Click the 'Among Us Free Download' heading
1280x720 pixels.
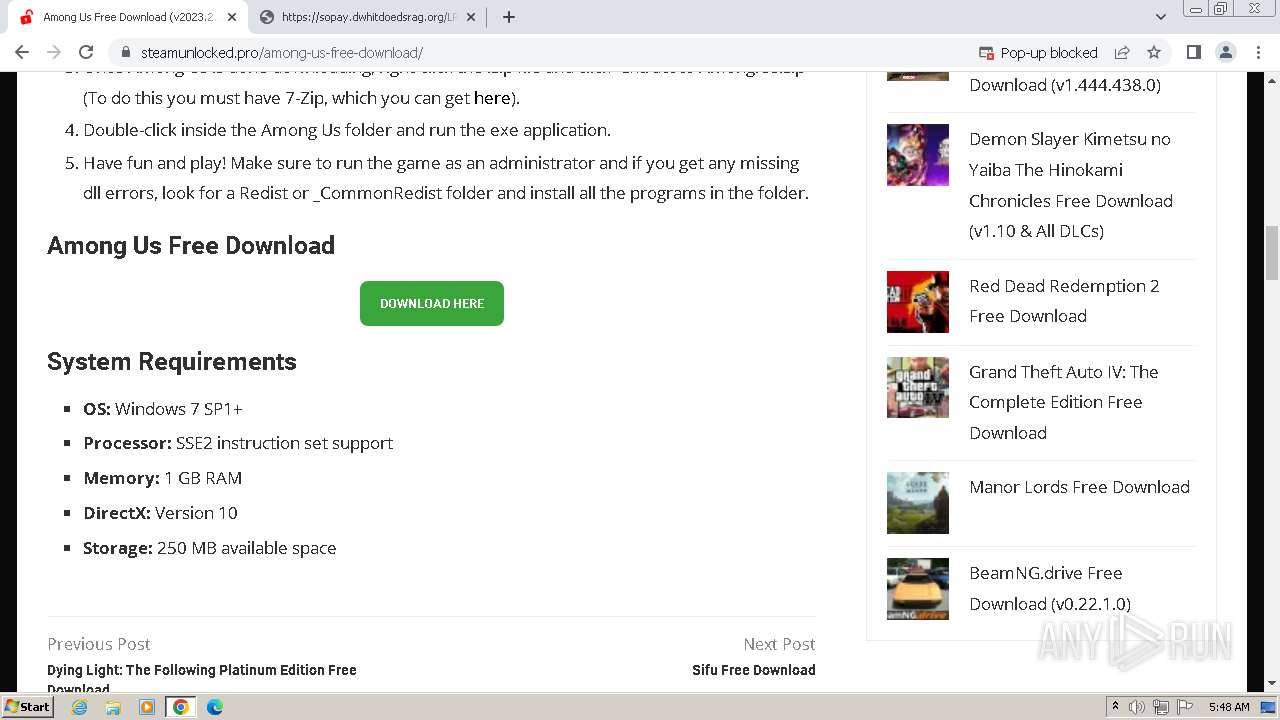191,246
